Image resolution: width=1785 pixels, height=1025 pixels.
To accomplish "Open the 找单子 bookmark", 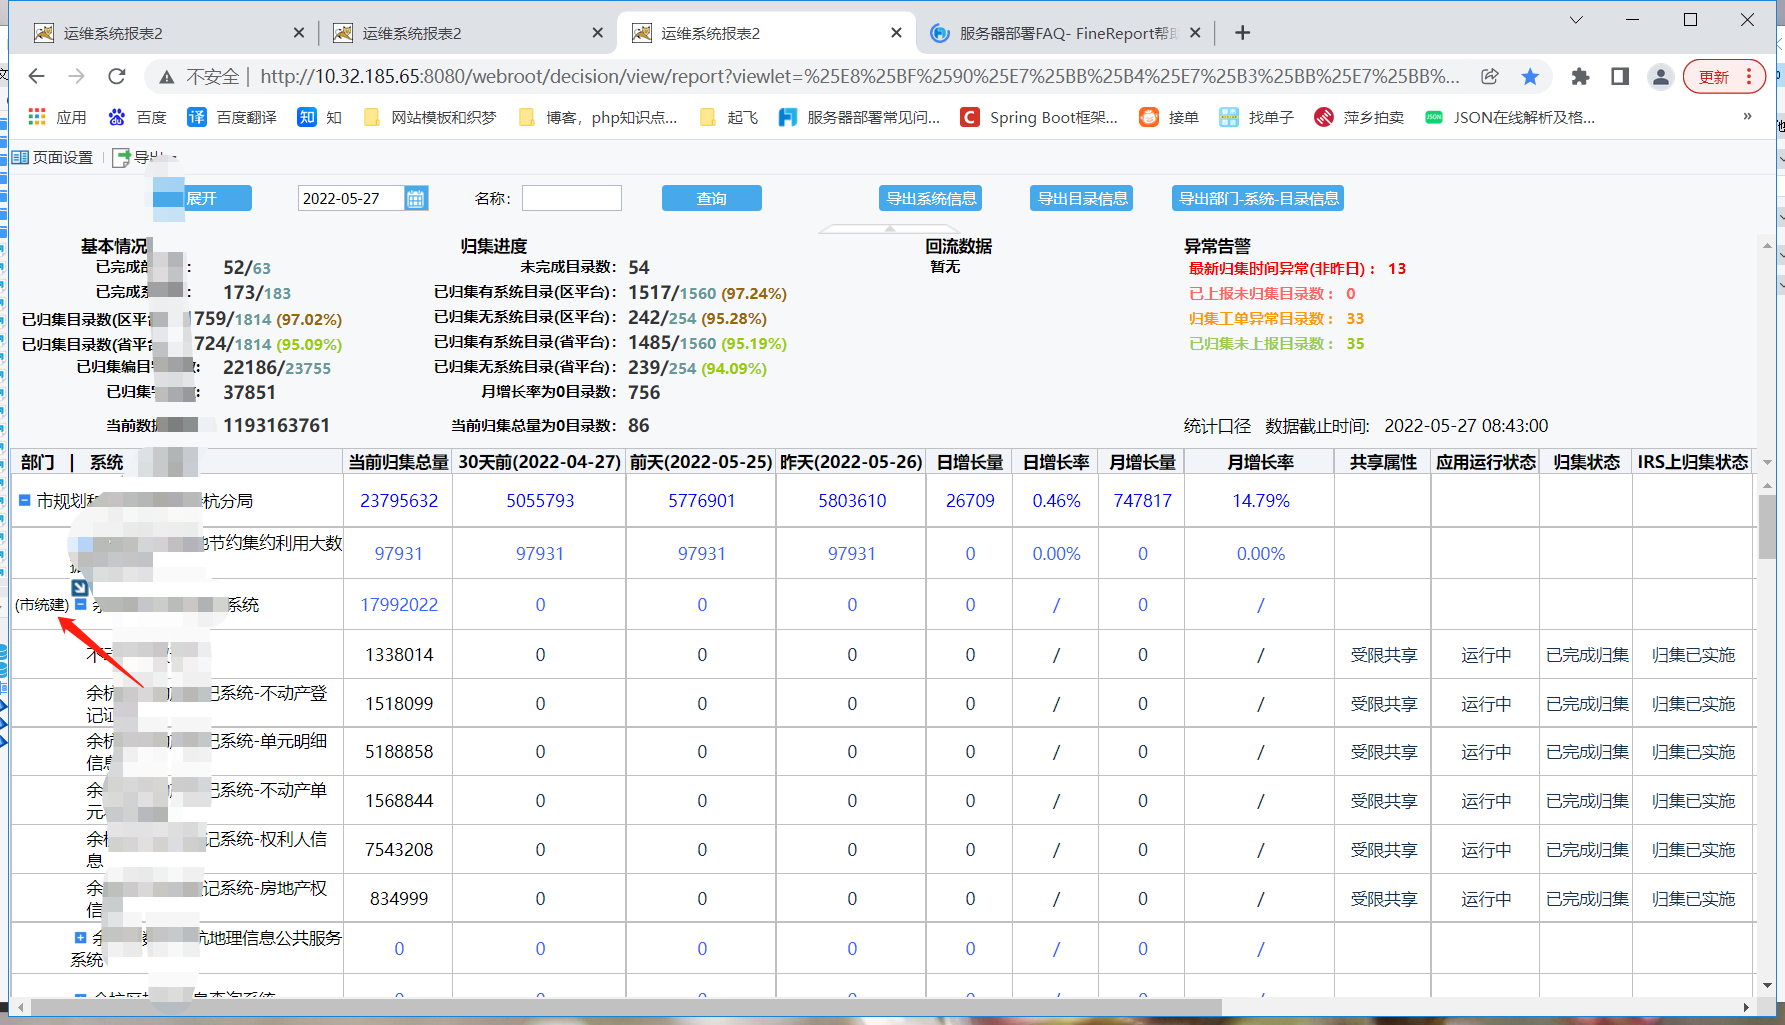I will [1256, 117].
